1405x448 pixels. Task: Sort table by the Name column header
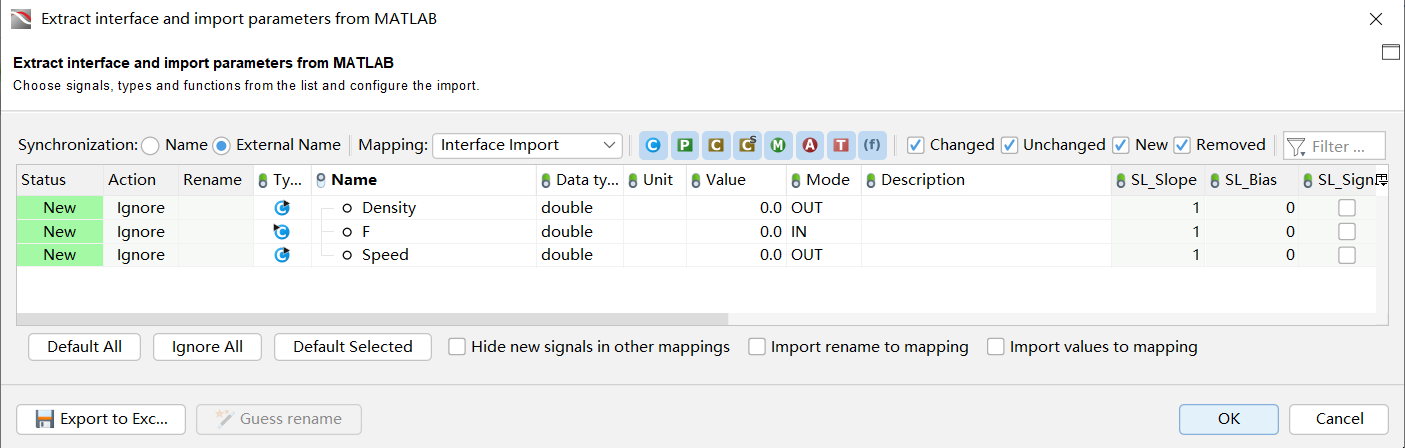coord(354,180)
